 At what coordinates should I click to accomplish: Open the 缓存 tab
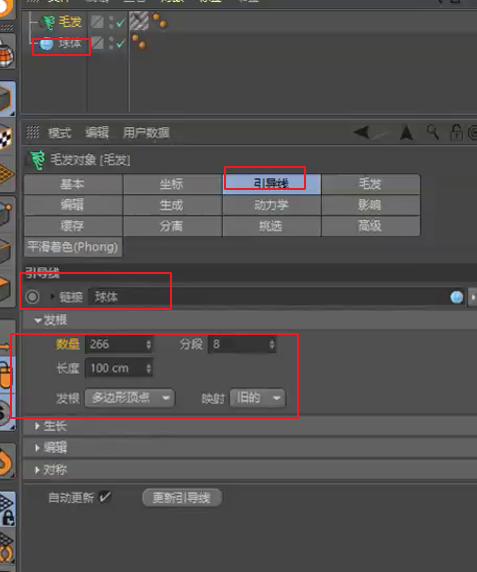pyautogui.click(x=73, y=226)
